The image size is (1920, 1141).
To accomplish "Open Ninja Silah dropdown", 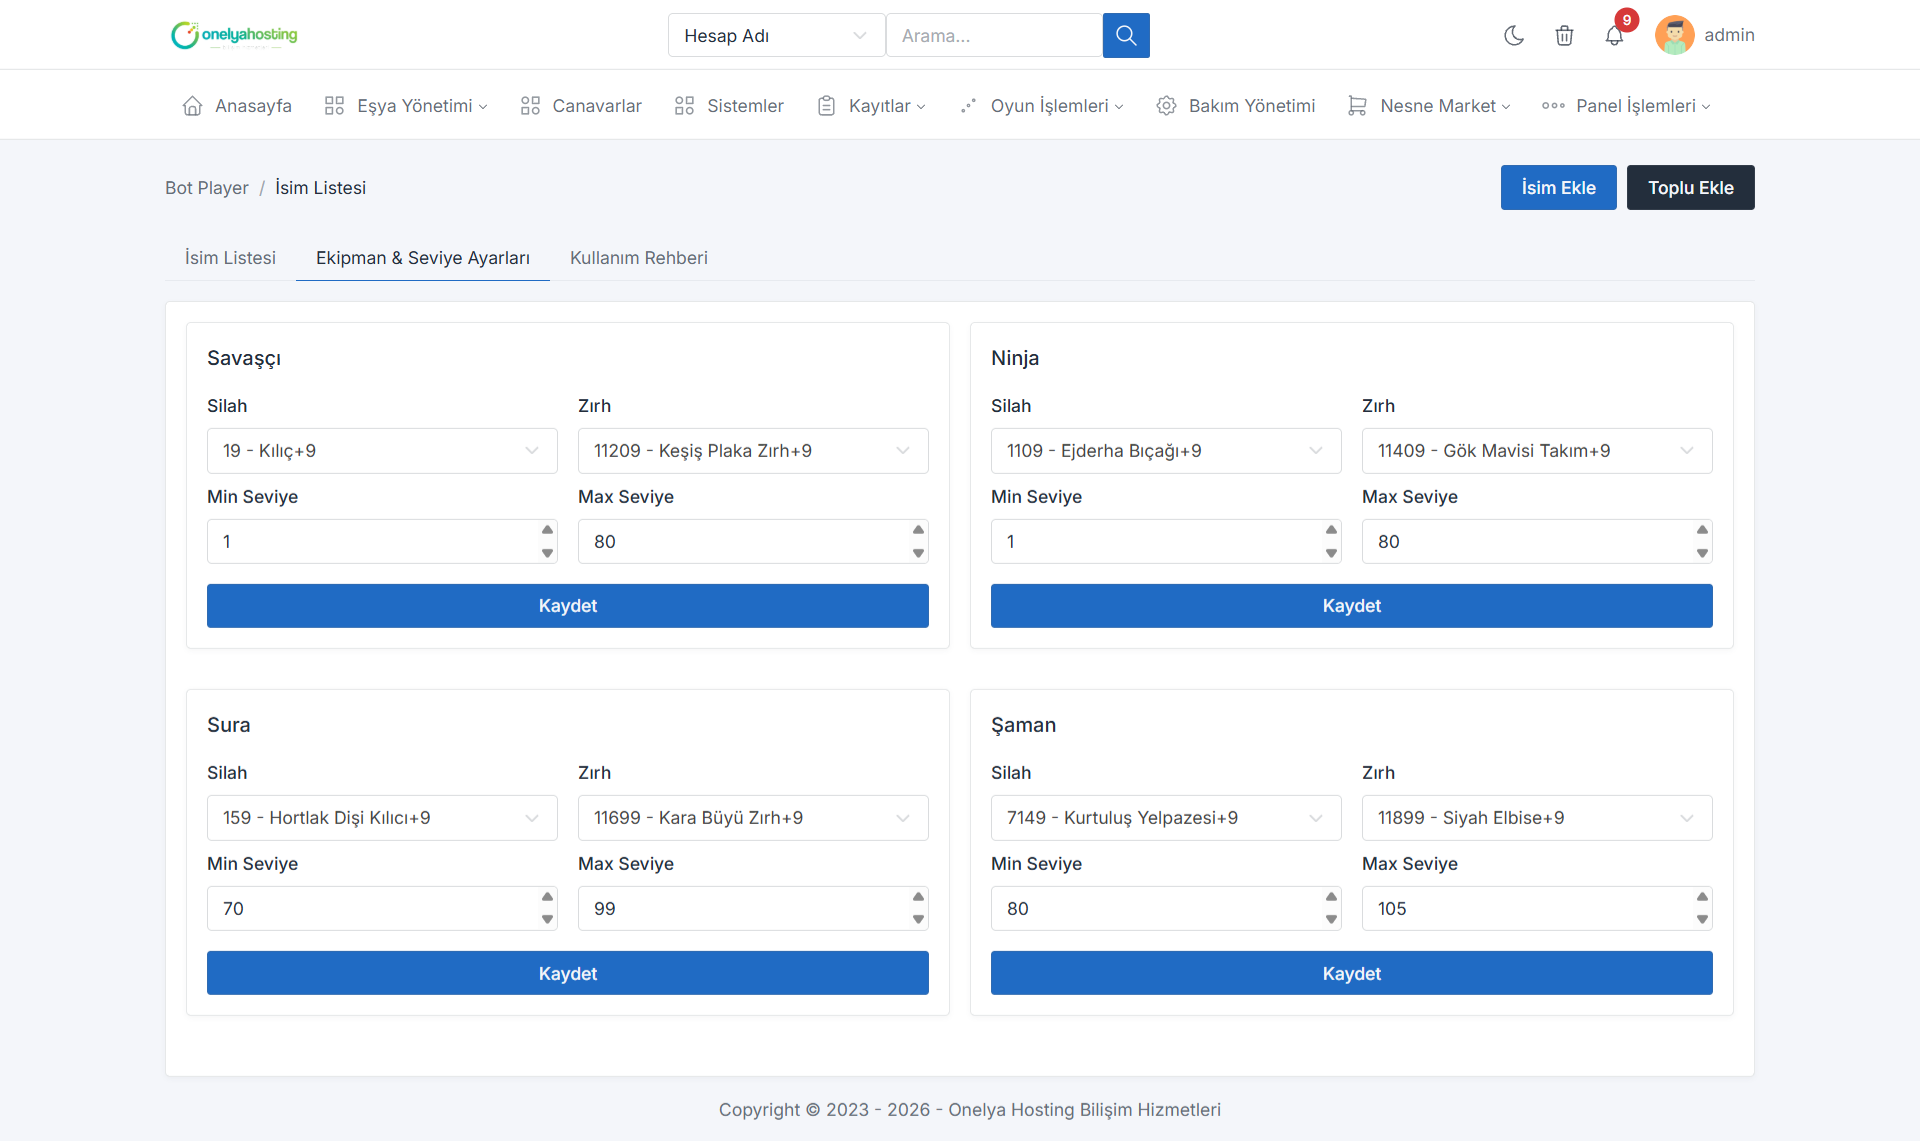I will pyautogui.click(x=1166, y=451).
